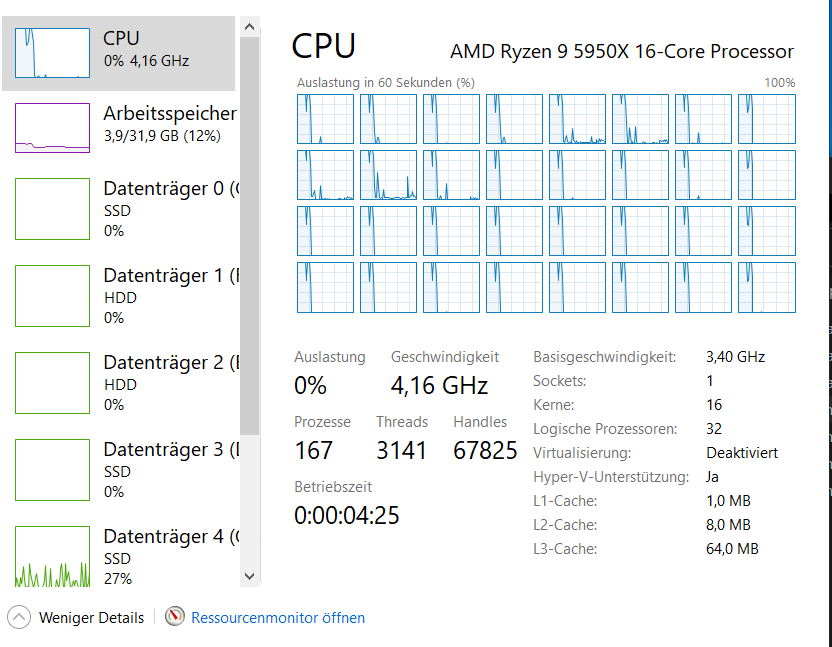Click the sidebar scroll up arrow
This screenshot has width=832, height=647.
[250, 27]
